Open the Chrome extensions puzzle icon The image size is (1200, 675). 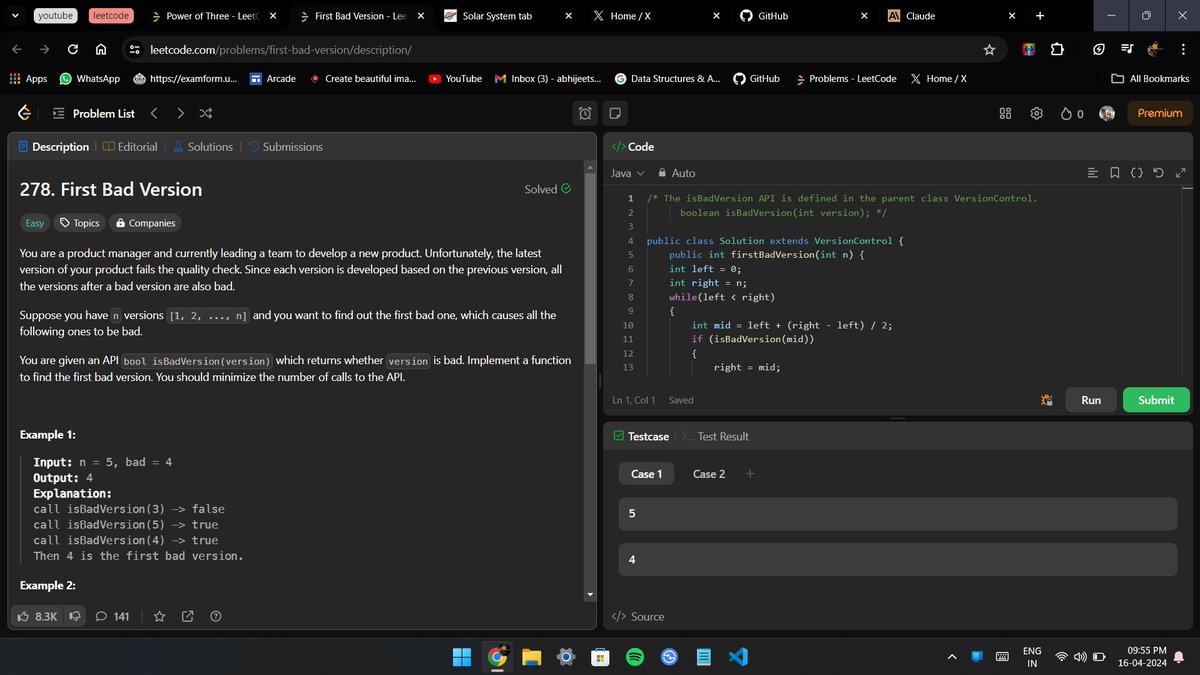point(1057,50)
